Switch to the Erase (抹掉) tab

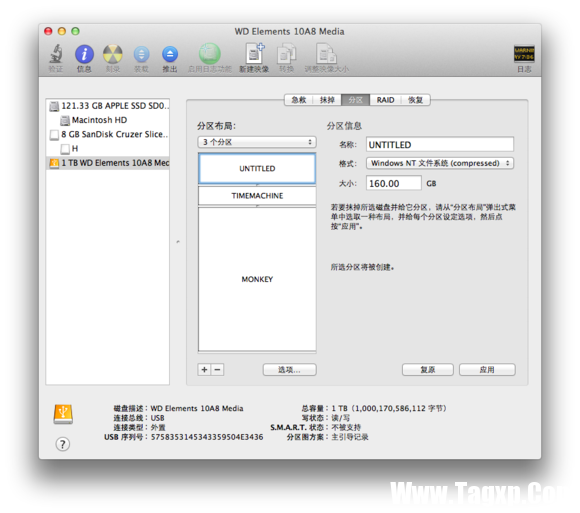327,100
